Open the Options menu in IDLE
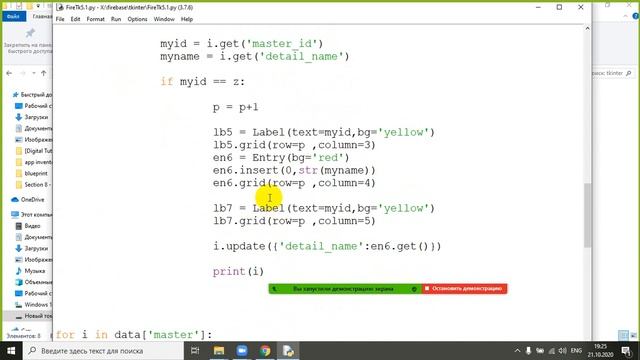Image resolution: width=640 pixels, height=360 pixels. tap(137, 19)
